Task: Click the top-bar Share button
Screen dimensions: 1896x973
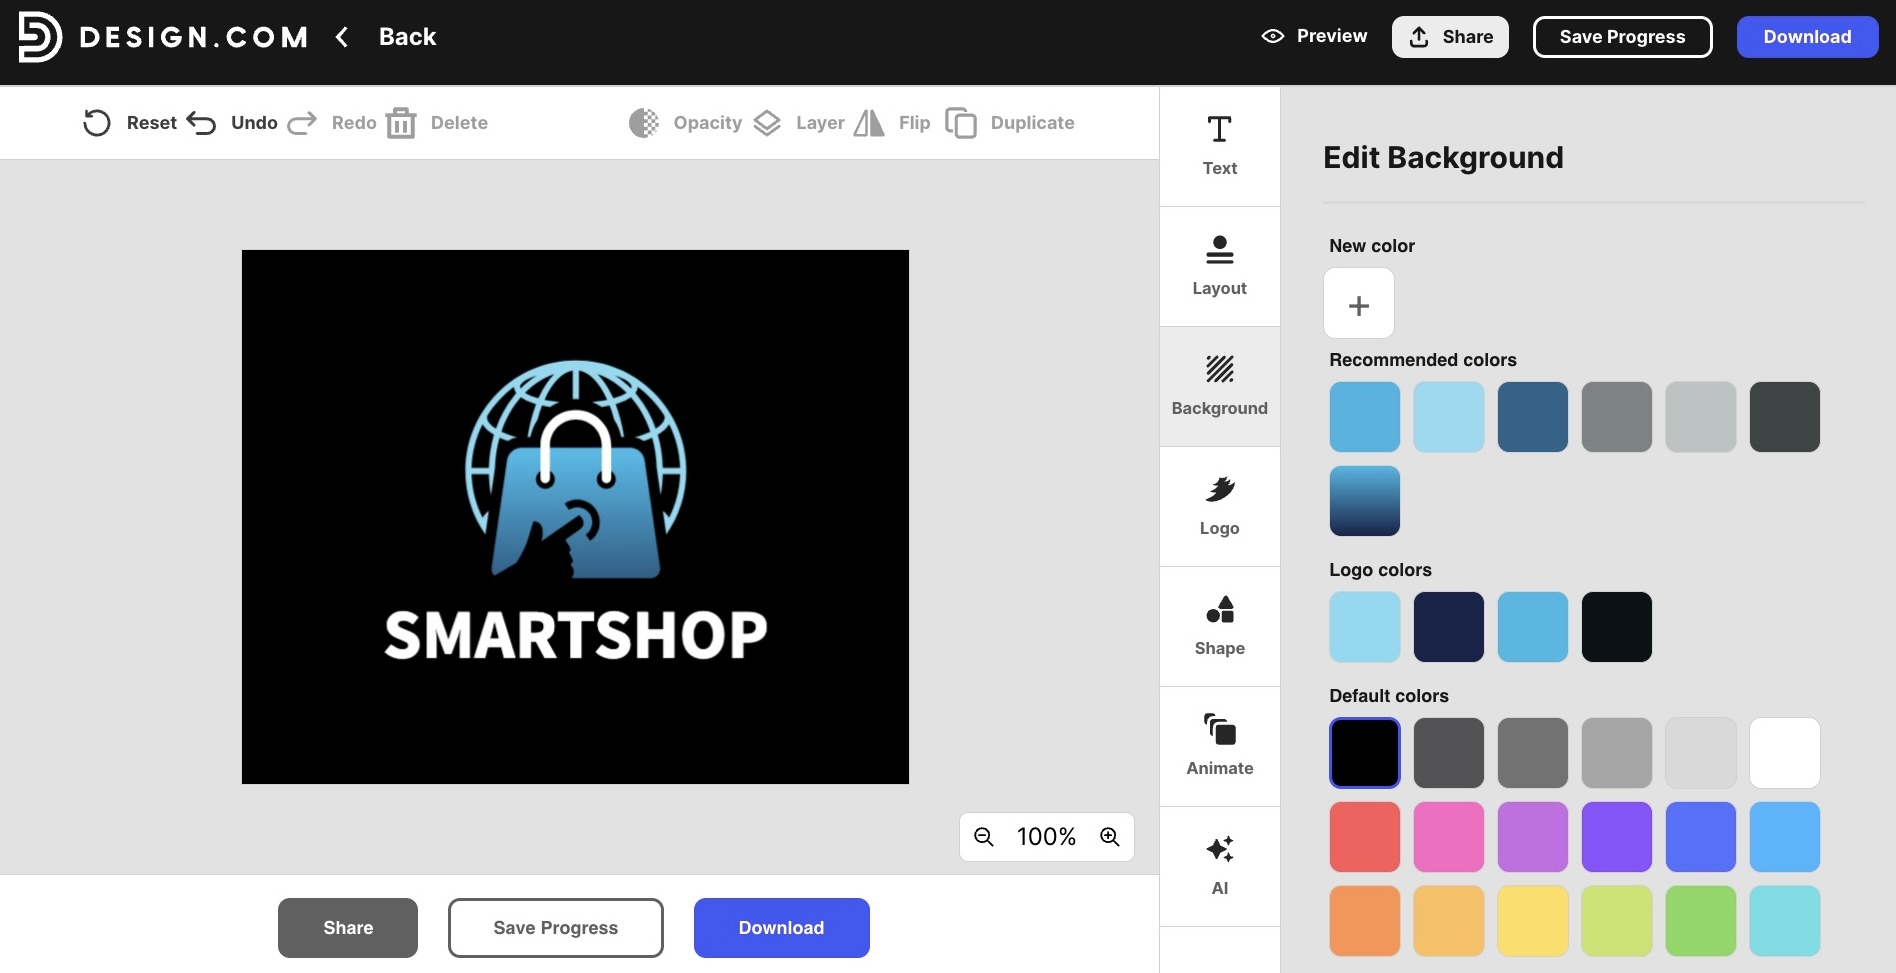Action: [1450, 37]
